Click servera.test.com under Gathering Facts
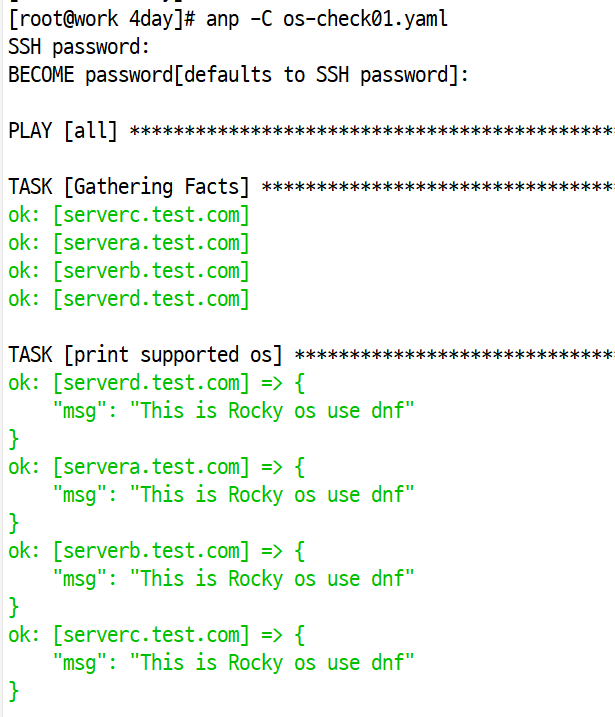615x717 pixels. pyautogui.click(x=151, y=243)
